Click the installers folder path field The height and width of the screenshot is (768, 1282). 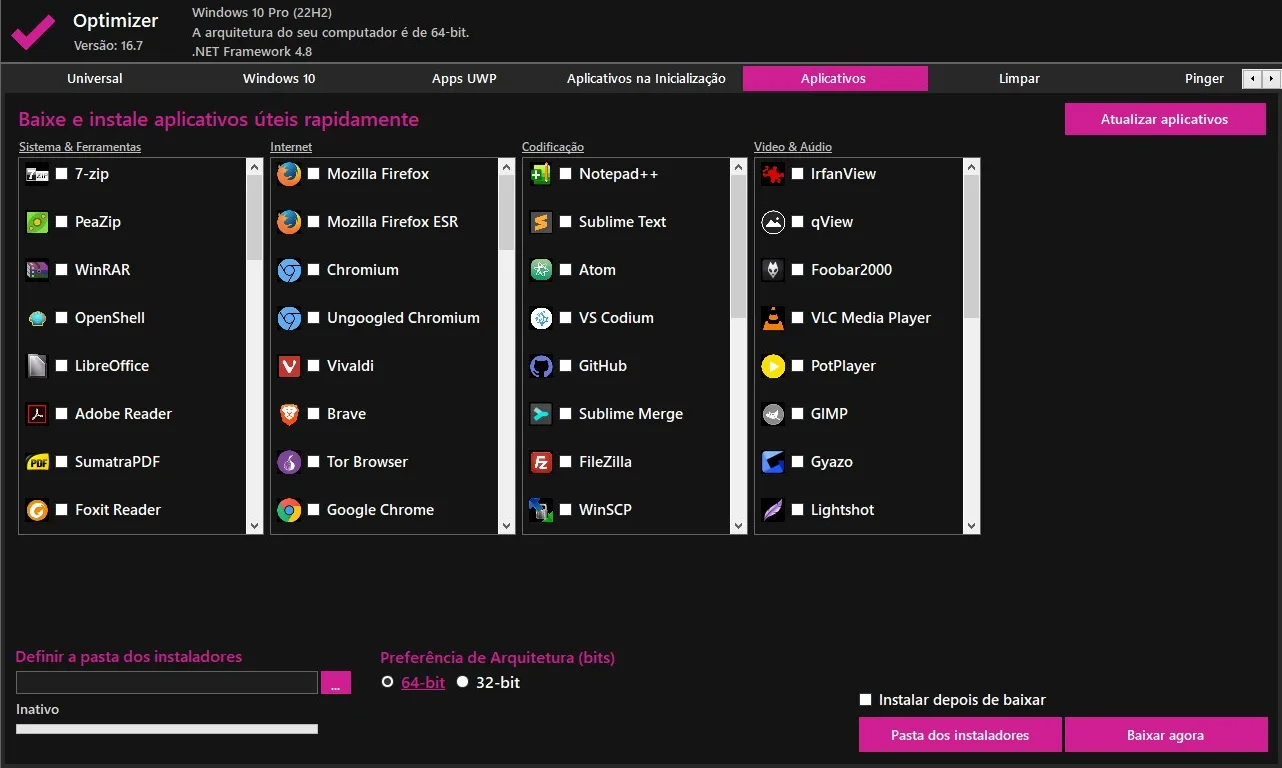(167, 683)
